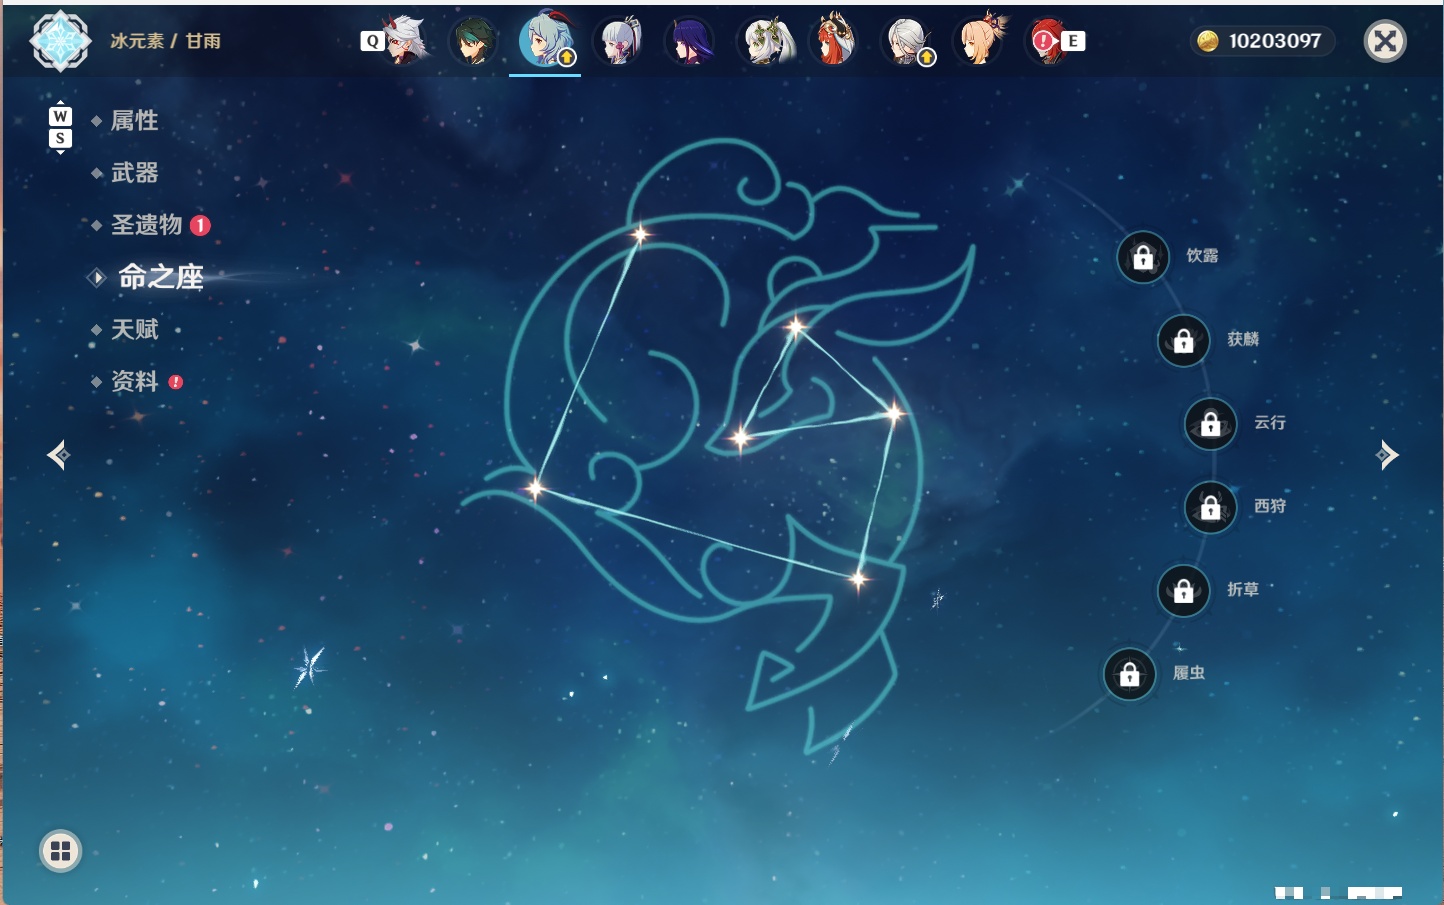The width and height of the screenshot is (1444, 905).
Task: Open the locked 折草 constellation node
Action: pos(1183,591)
